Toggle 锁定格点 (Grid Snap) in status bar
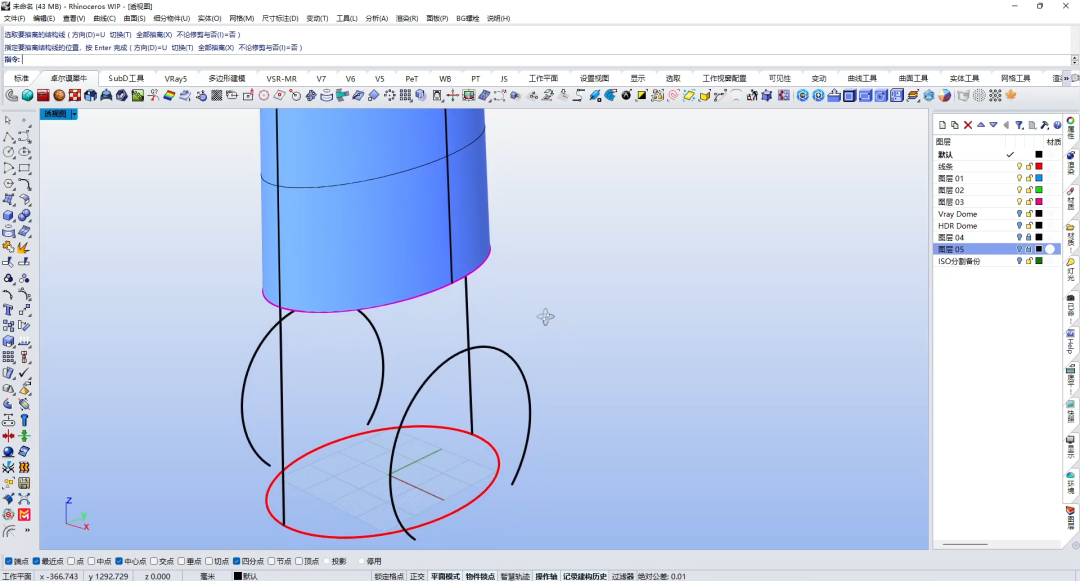Image resolution: width=1080 pixels, height=581 pixels. pos(389,576)
